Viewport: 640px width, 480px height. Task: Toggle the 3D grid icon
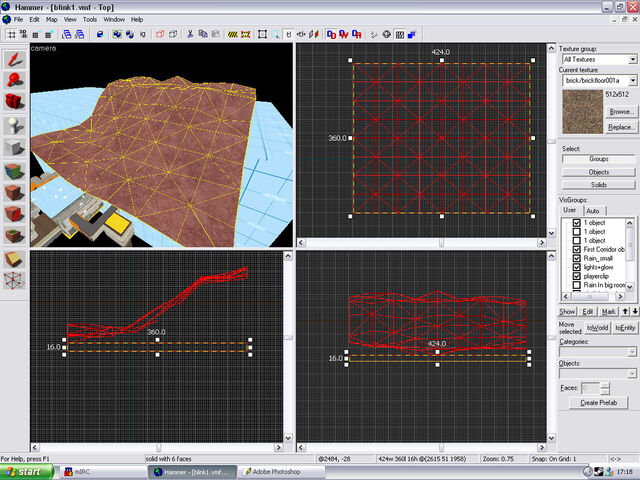click(23, 35)
